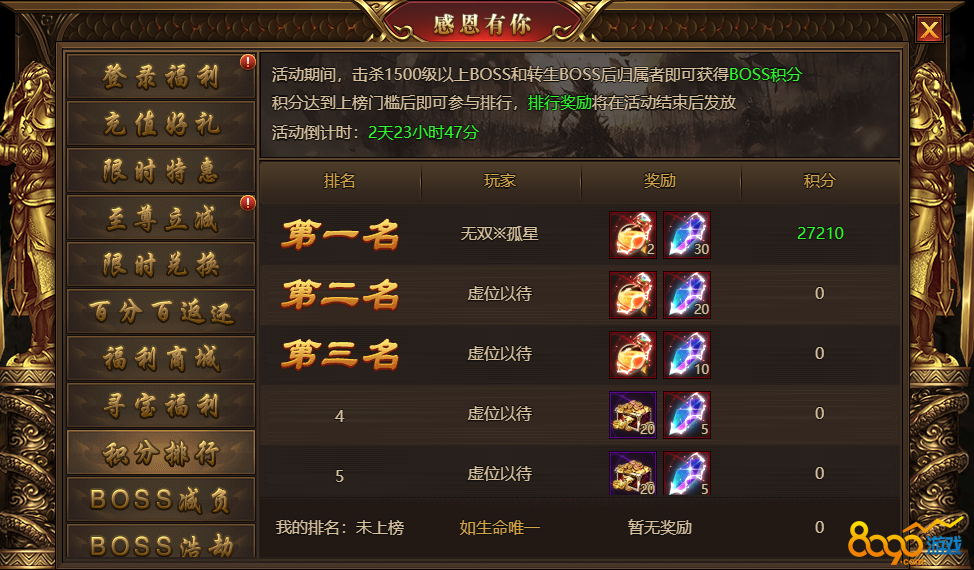
Task: Click first place player name 无双※孤星
Action: [x=499, y=234]
